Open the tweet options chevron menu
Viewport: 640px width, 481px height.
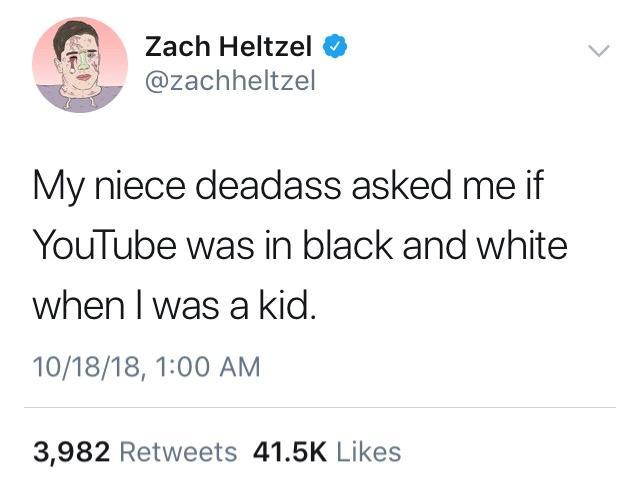tap(598, 49)
